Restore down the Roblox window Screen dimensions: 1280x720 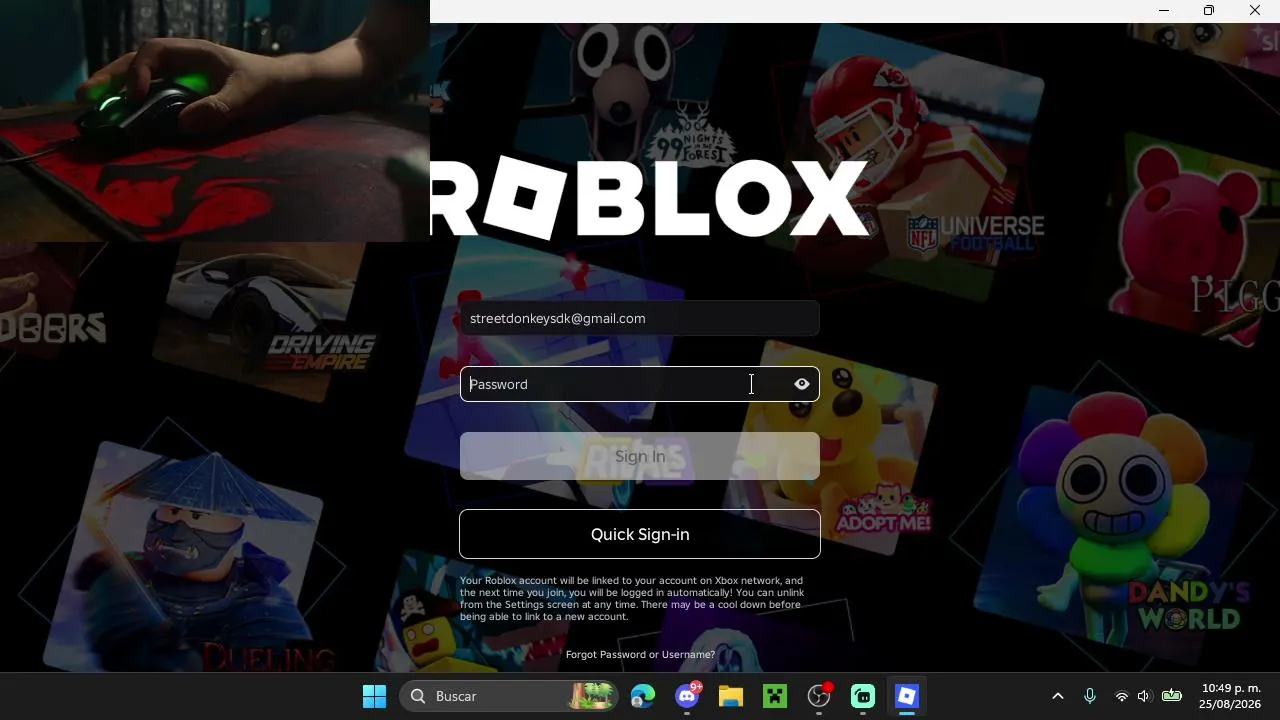tap(1209, 10)
